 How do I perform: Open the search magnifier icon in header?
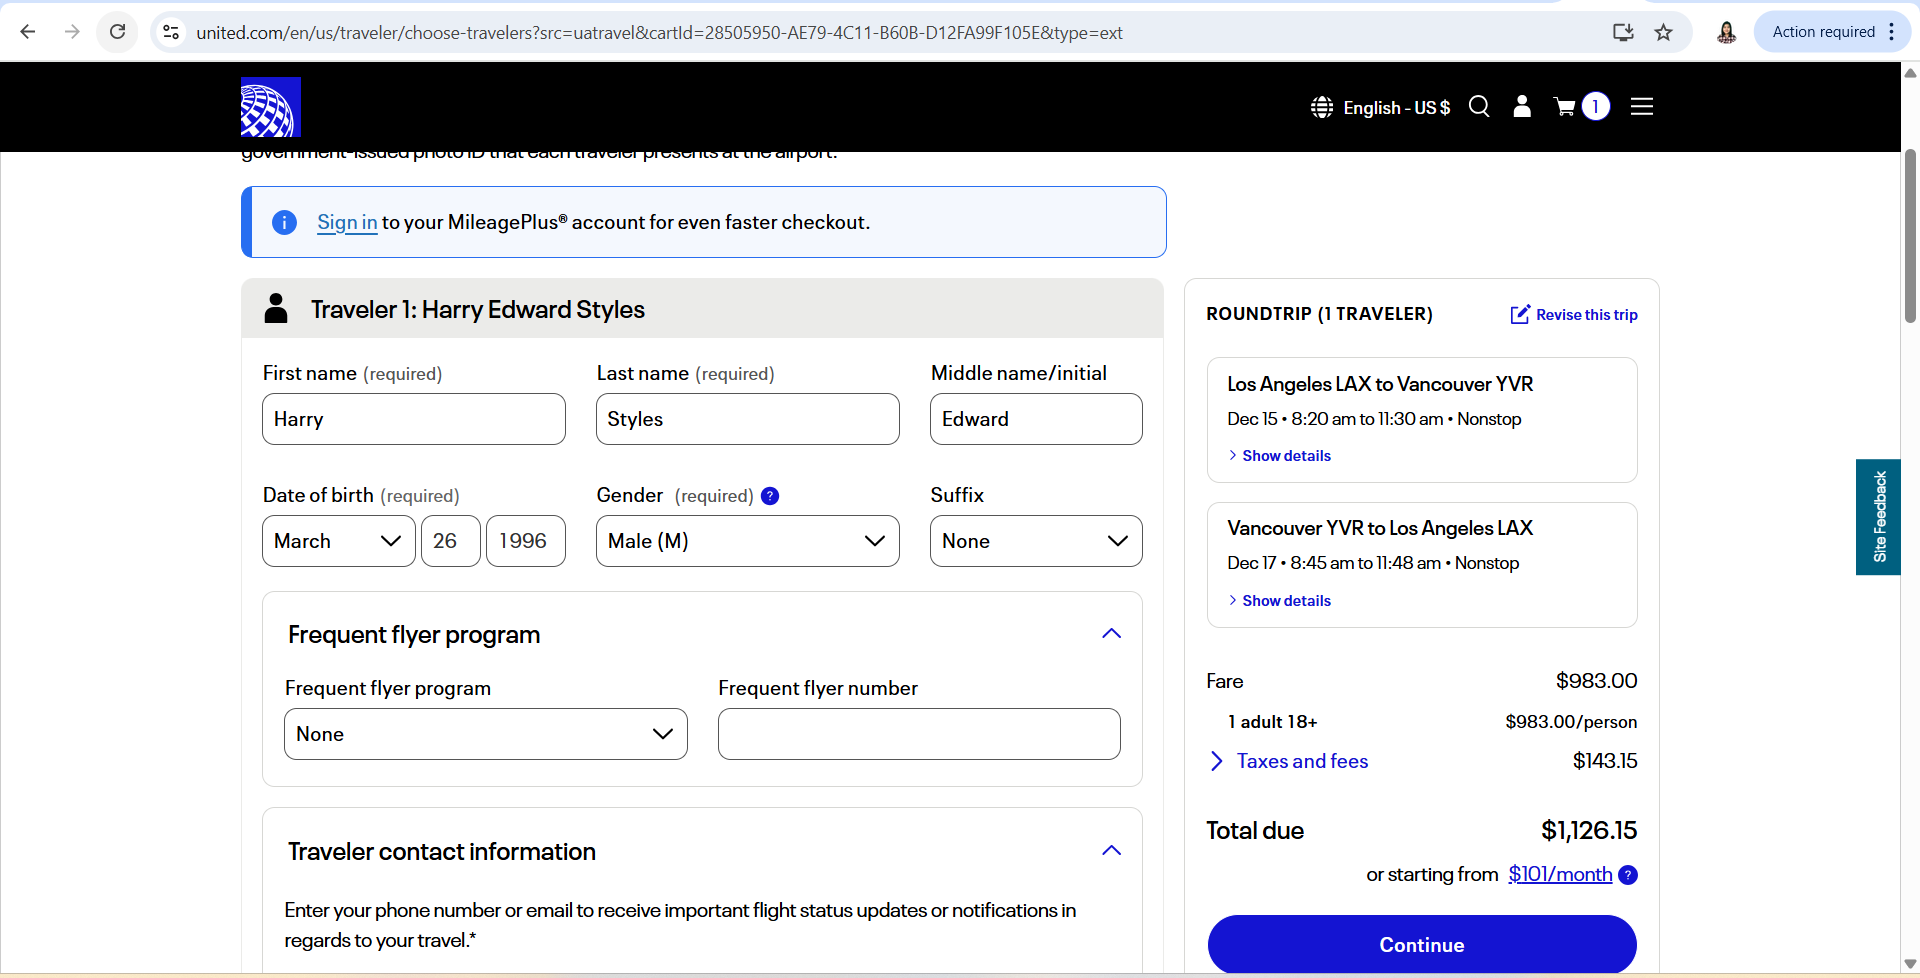coord(1479,107)
